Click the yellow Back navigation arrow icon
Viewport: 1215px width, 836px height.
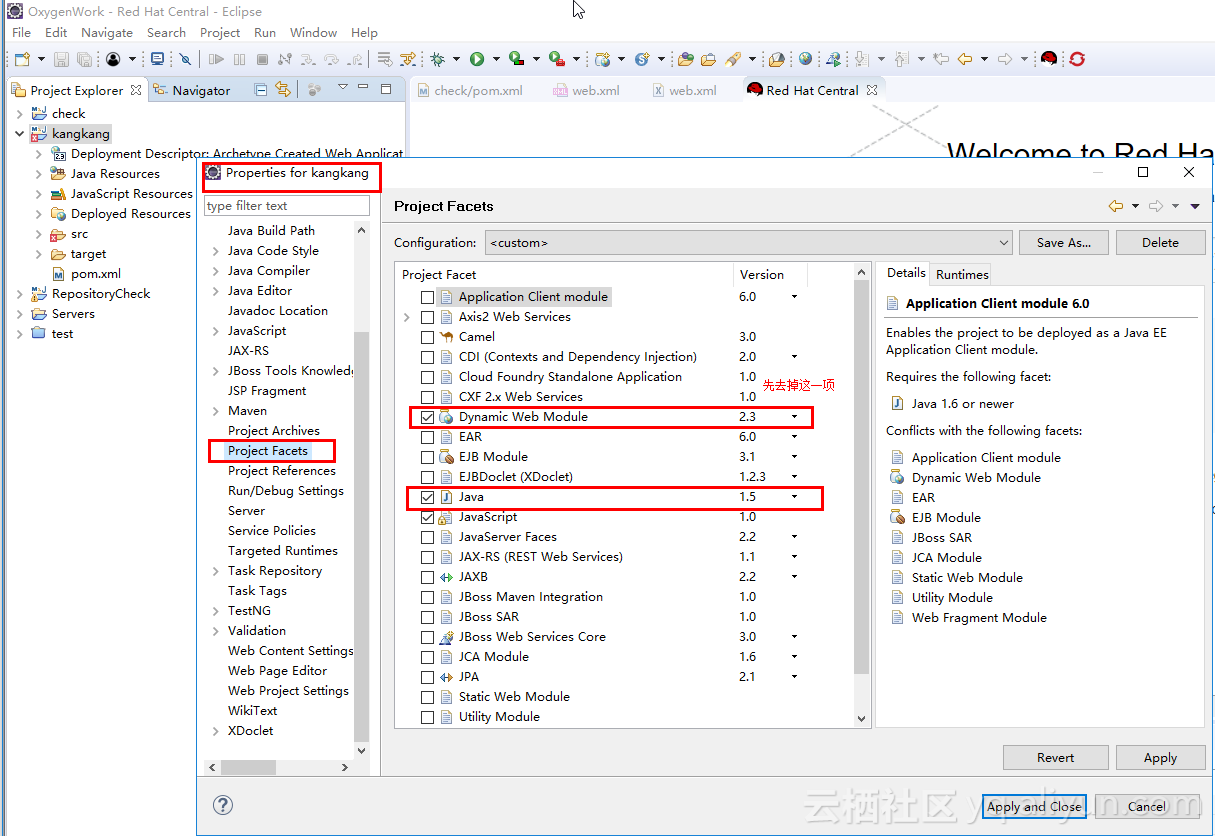(964, 59)
